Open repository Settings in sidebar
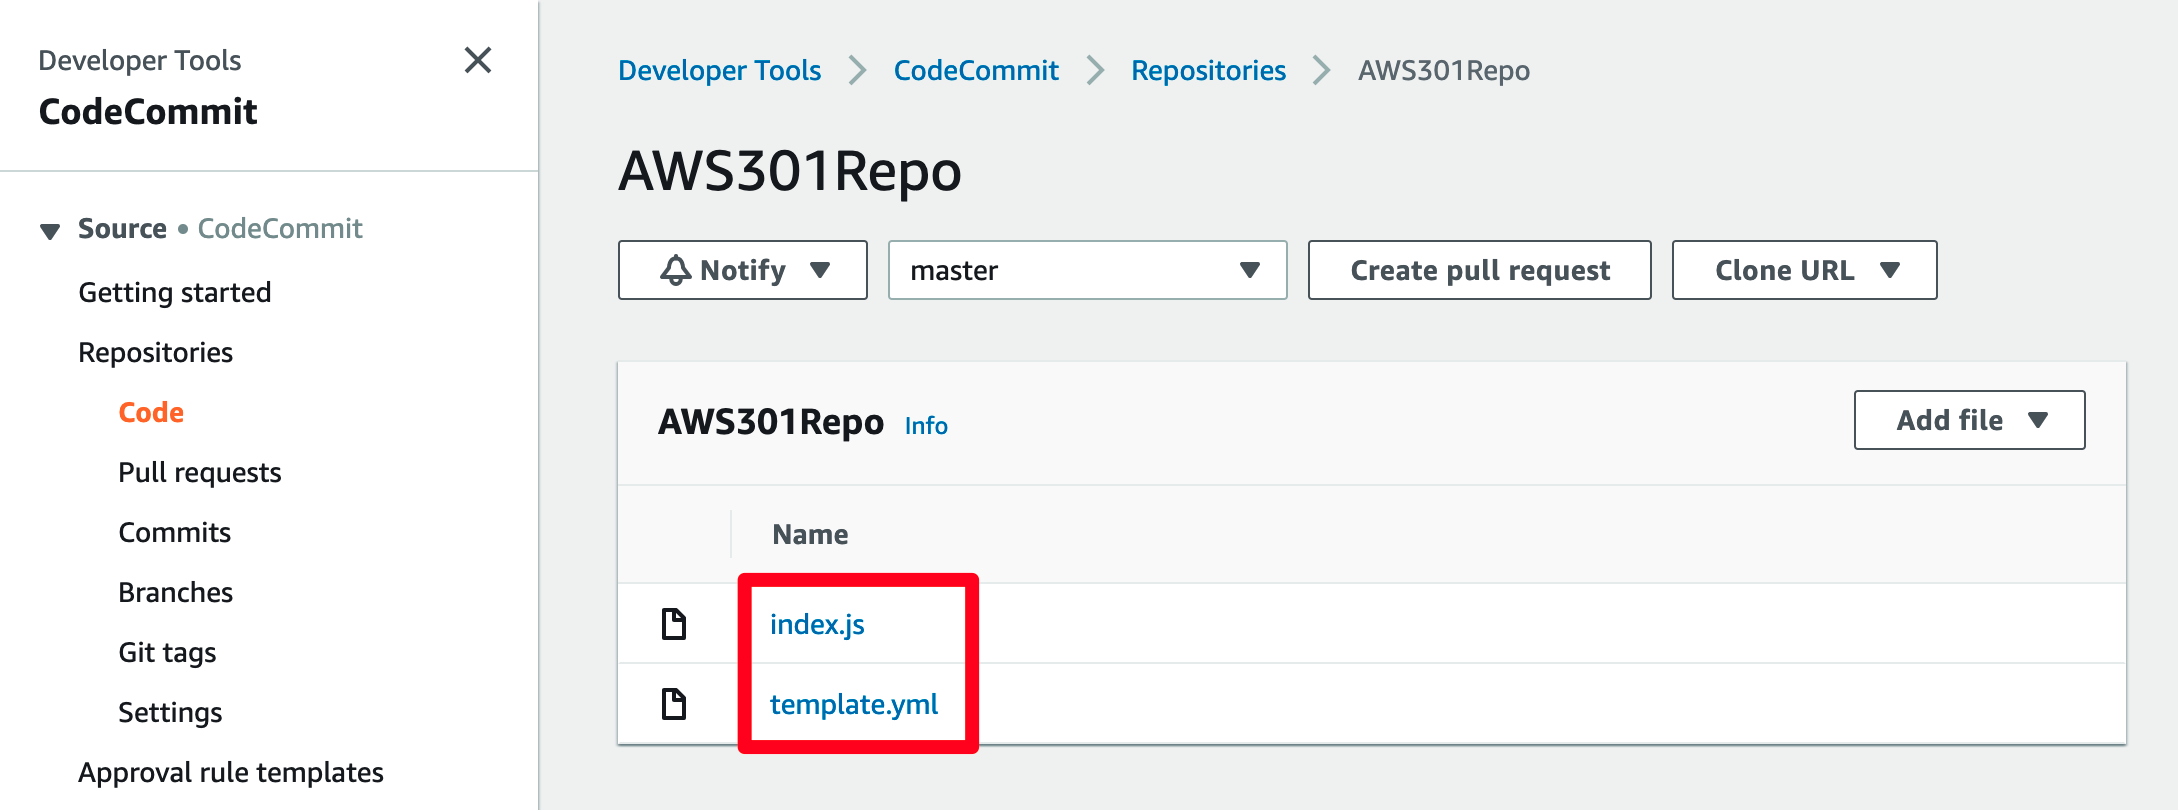Screen dimensions: 2178x810 pos(171,712)
